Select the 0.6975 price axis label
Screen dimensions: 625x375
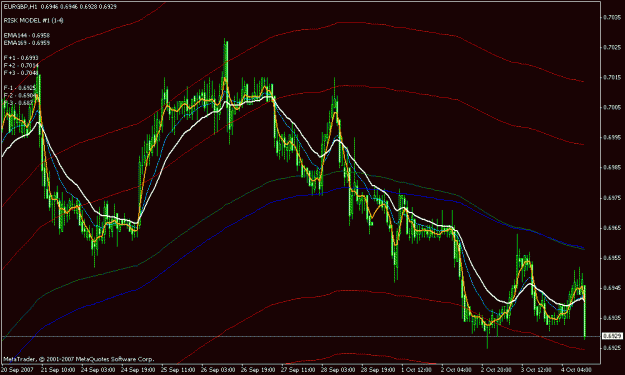[x=611, y=198]
